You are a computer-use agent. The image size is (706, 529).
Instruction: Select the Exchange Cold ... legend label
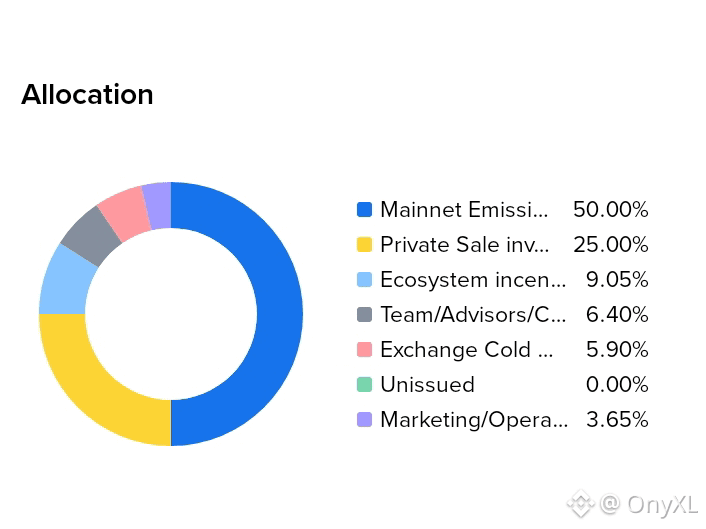466,350
